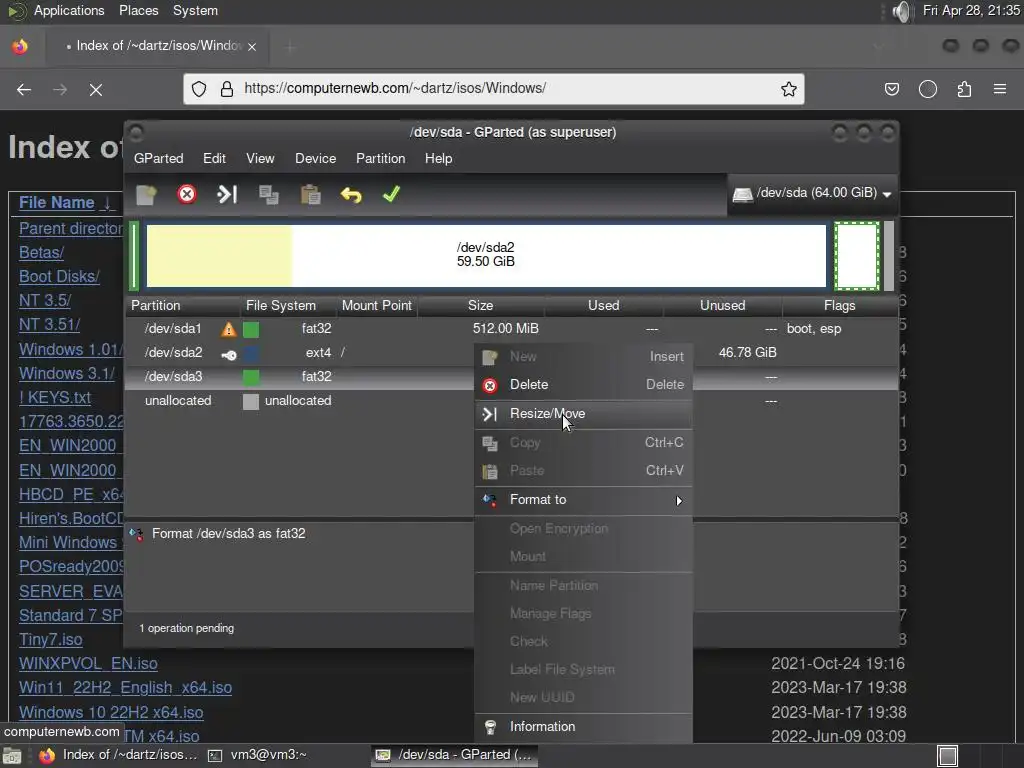Click the key lock icon on /dev/sda2
Image resolution: width=1024 pixels, height=768 pixels.
pos(229,354)
